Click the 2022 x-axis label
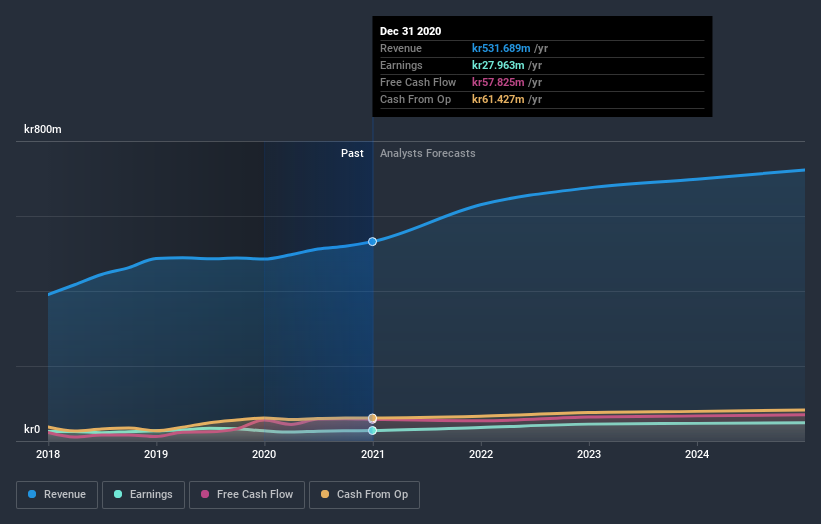The image size is (821, 524). click(481, 454)
